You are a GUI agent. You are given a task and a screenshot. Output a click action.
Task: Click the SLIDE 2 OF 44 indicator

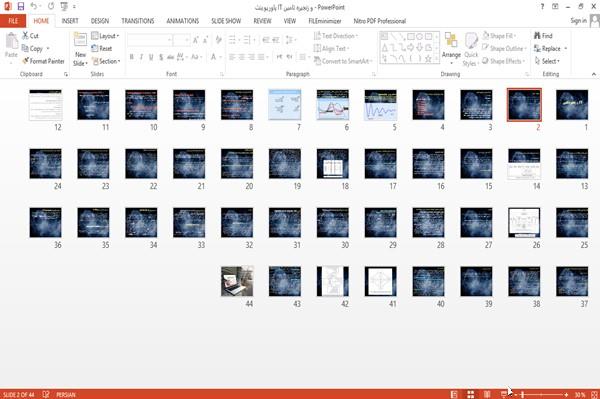(x=18, y=394)
